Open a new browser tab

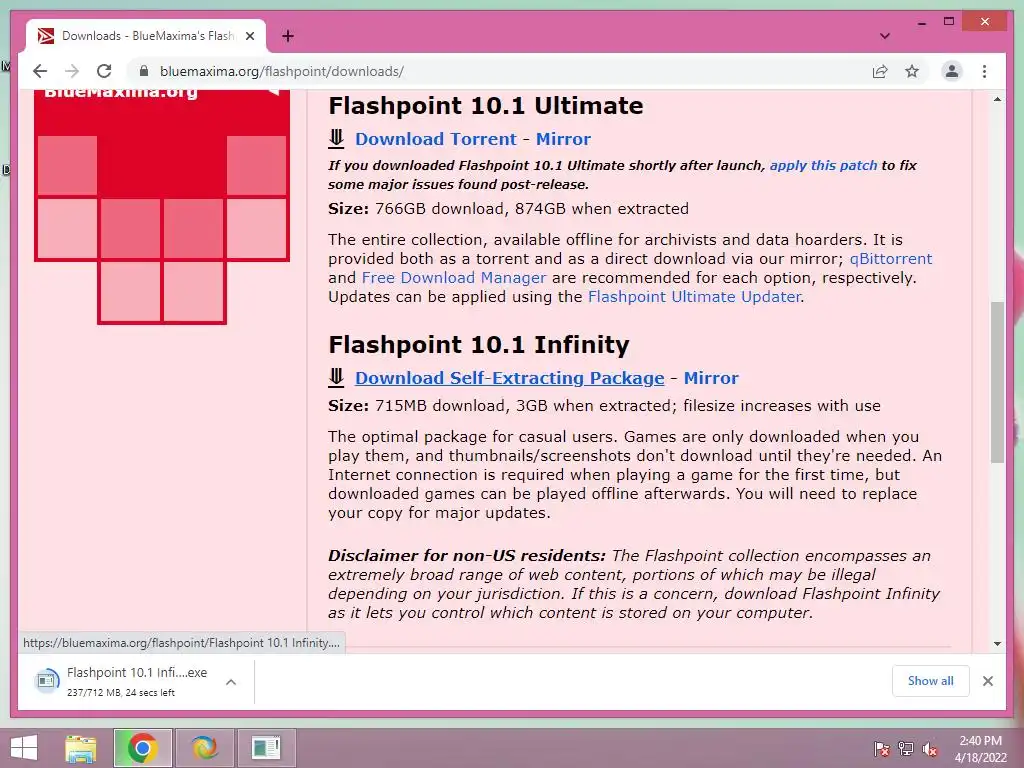288,36
